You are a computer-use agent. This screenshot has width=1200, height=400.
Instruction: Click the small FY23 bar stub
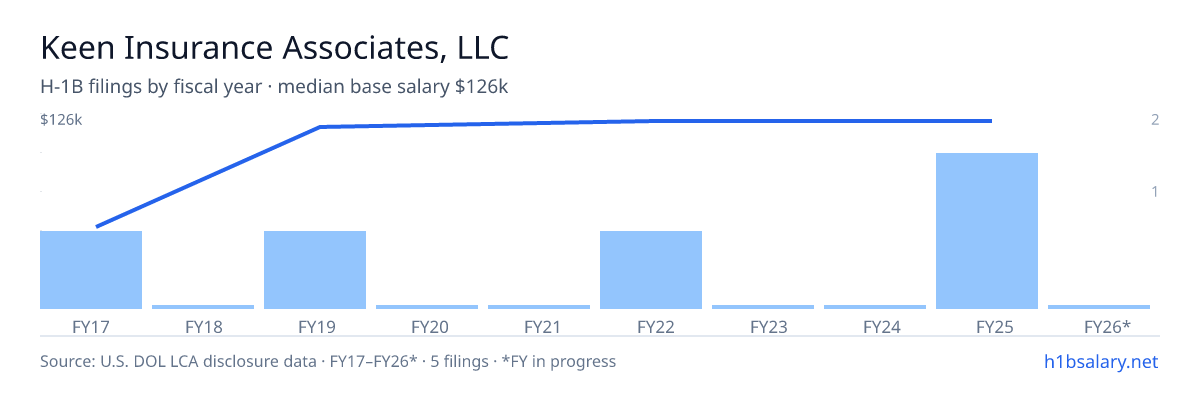763,307
